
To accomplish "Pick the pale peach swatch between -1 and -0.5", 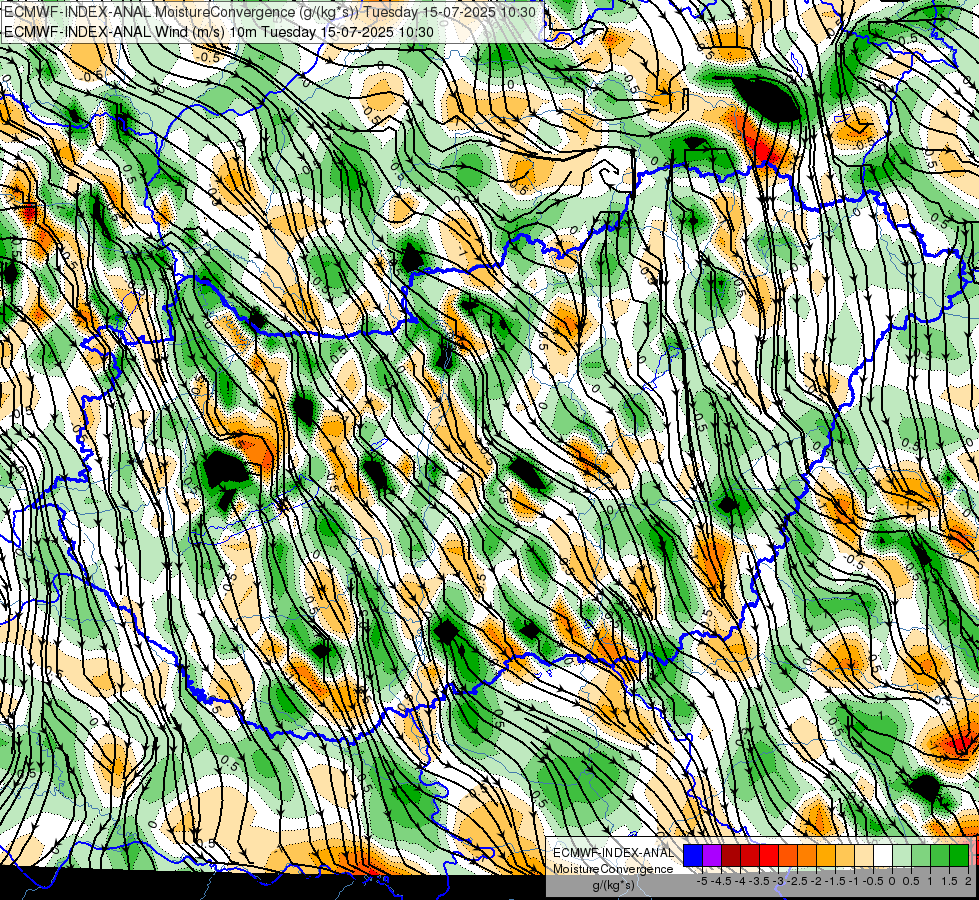I will [864, 855].
